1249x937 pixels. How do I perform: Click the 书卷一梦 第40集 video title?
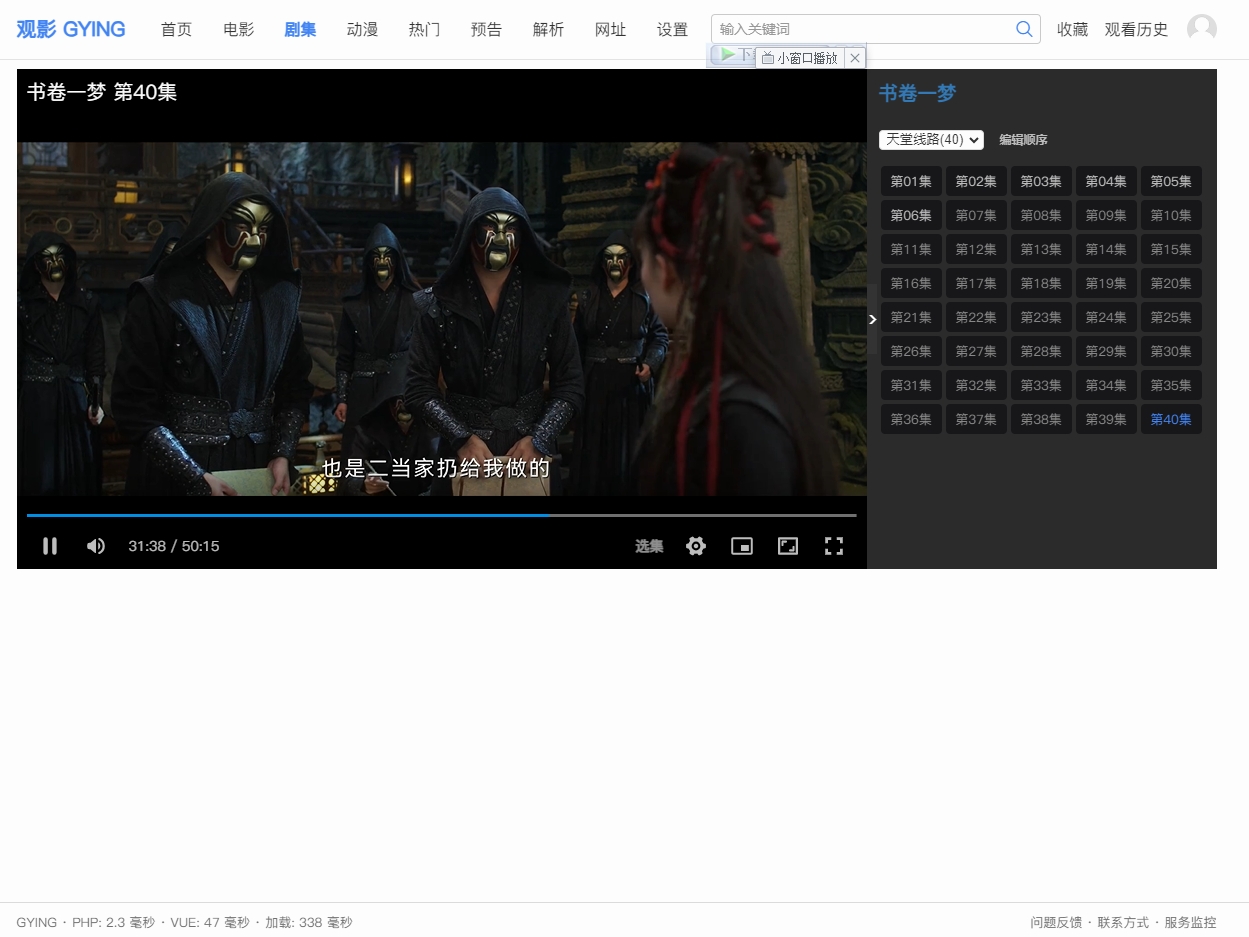[x=102, y=92]
